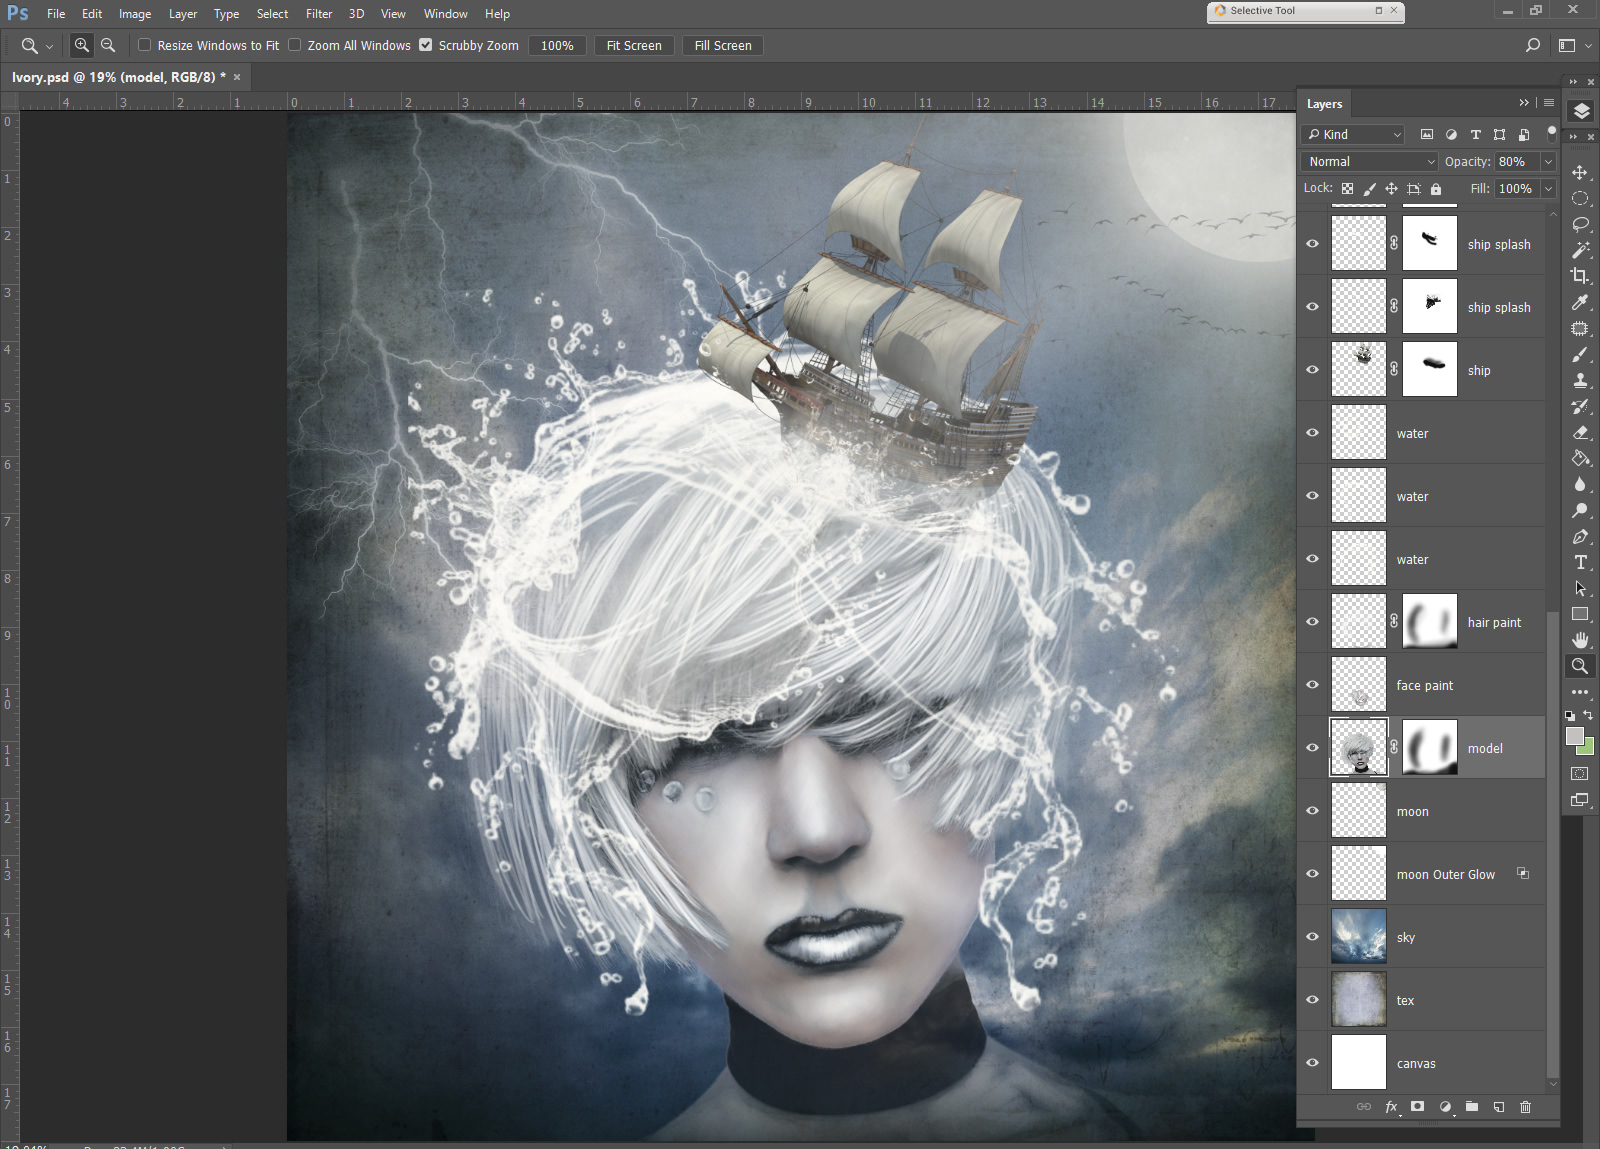Screen dimensions: 1600x1149
Task: Select the Move tool
Action: (x=1580, y=172)
